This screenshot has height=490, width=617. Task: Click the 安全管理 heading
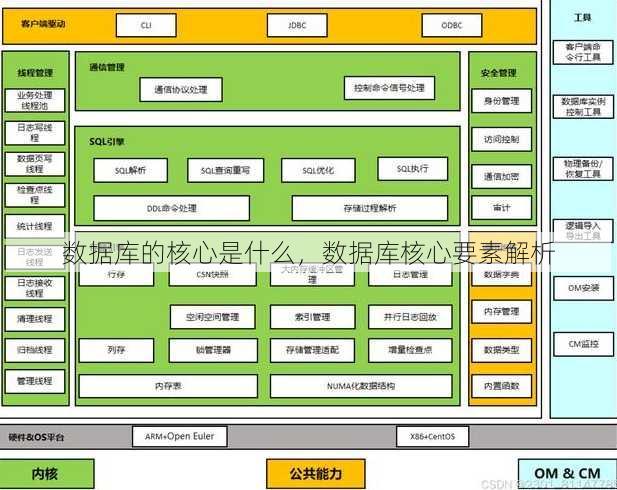[x=499, y=73]
